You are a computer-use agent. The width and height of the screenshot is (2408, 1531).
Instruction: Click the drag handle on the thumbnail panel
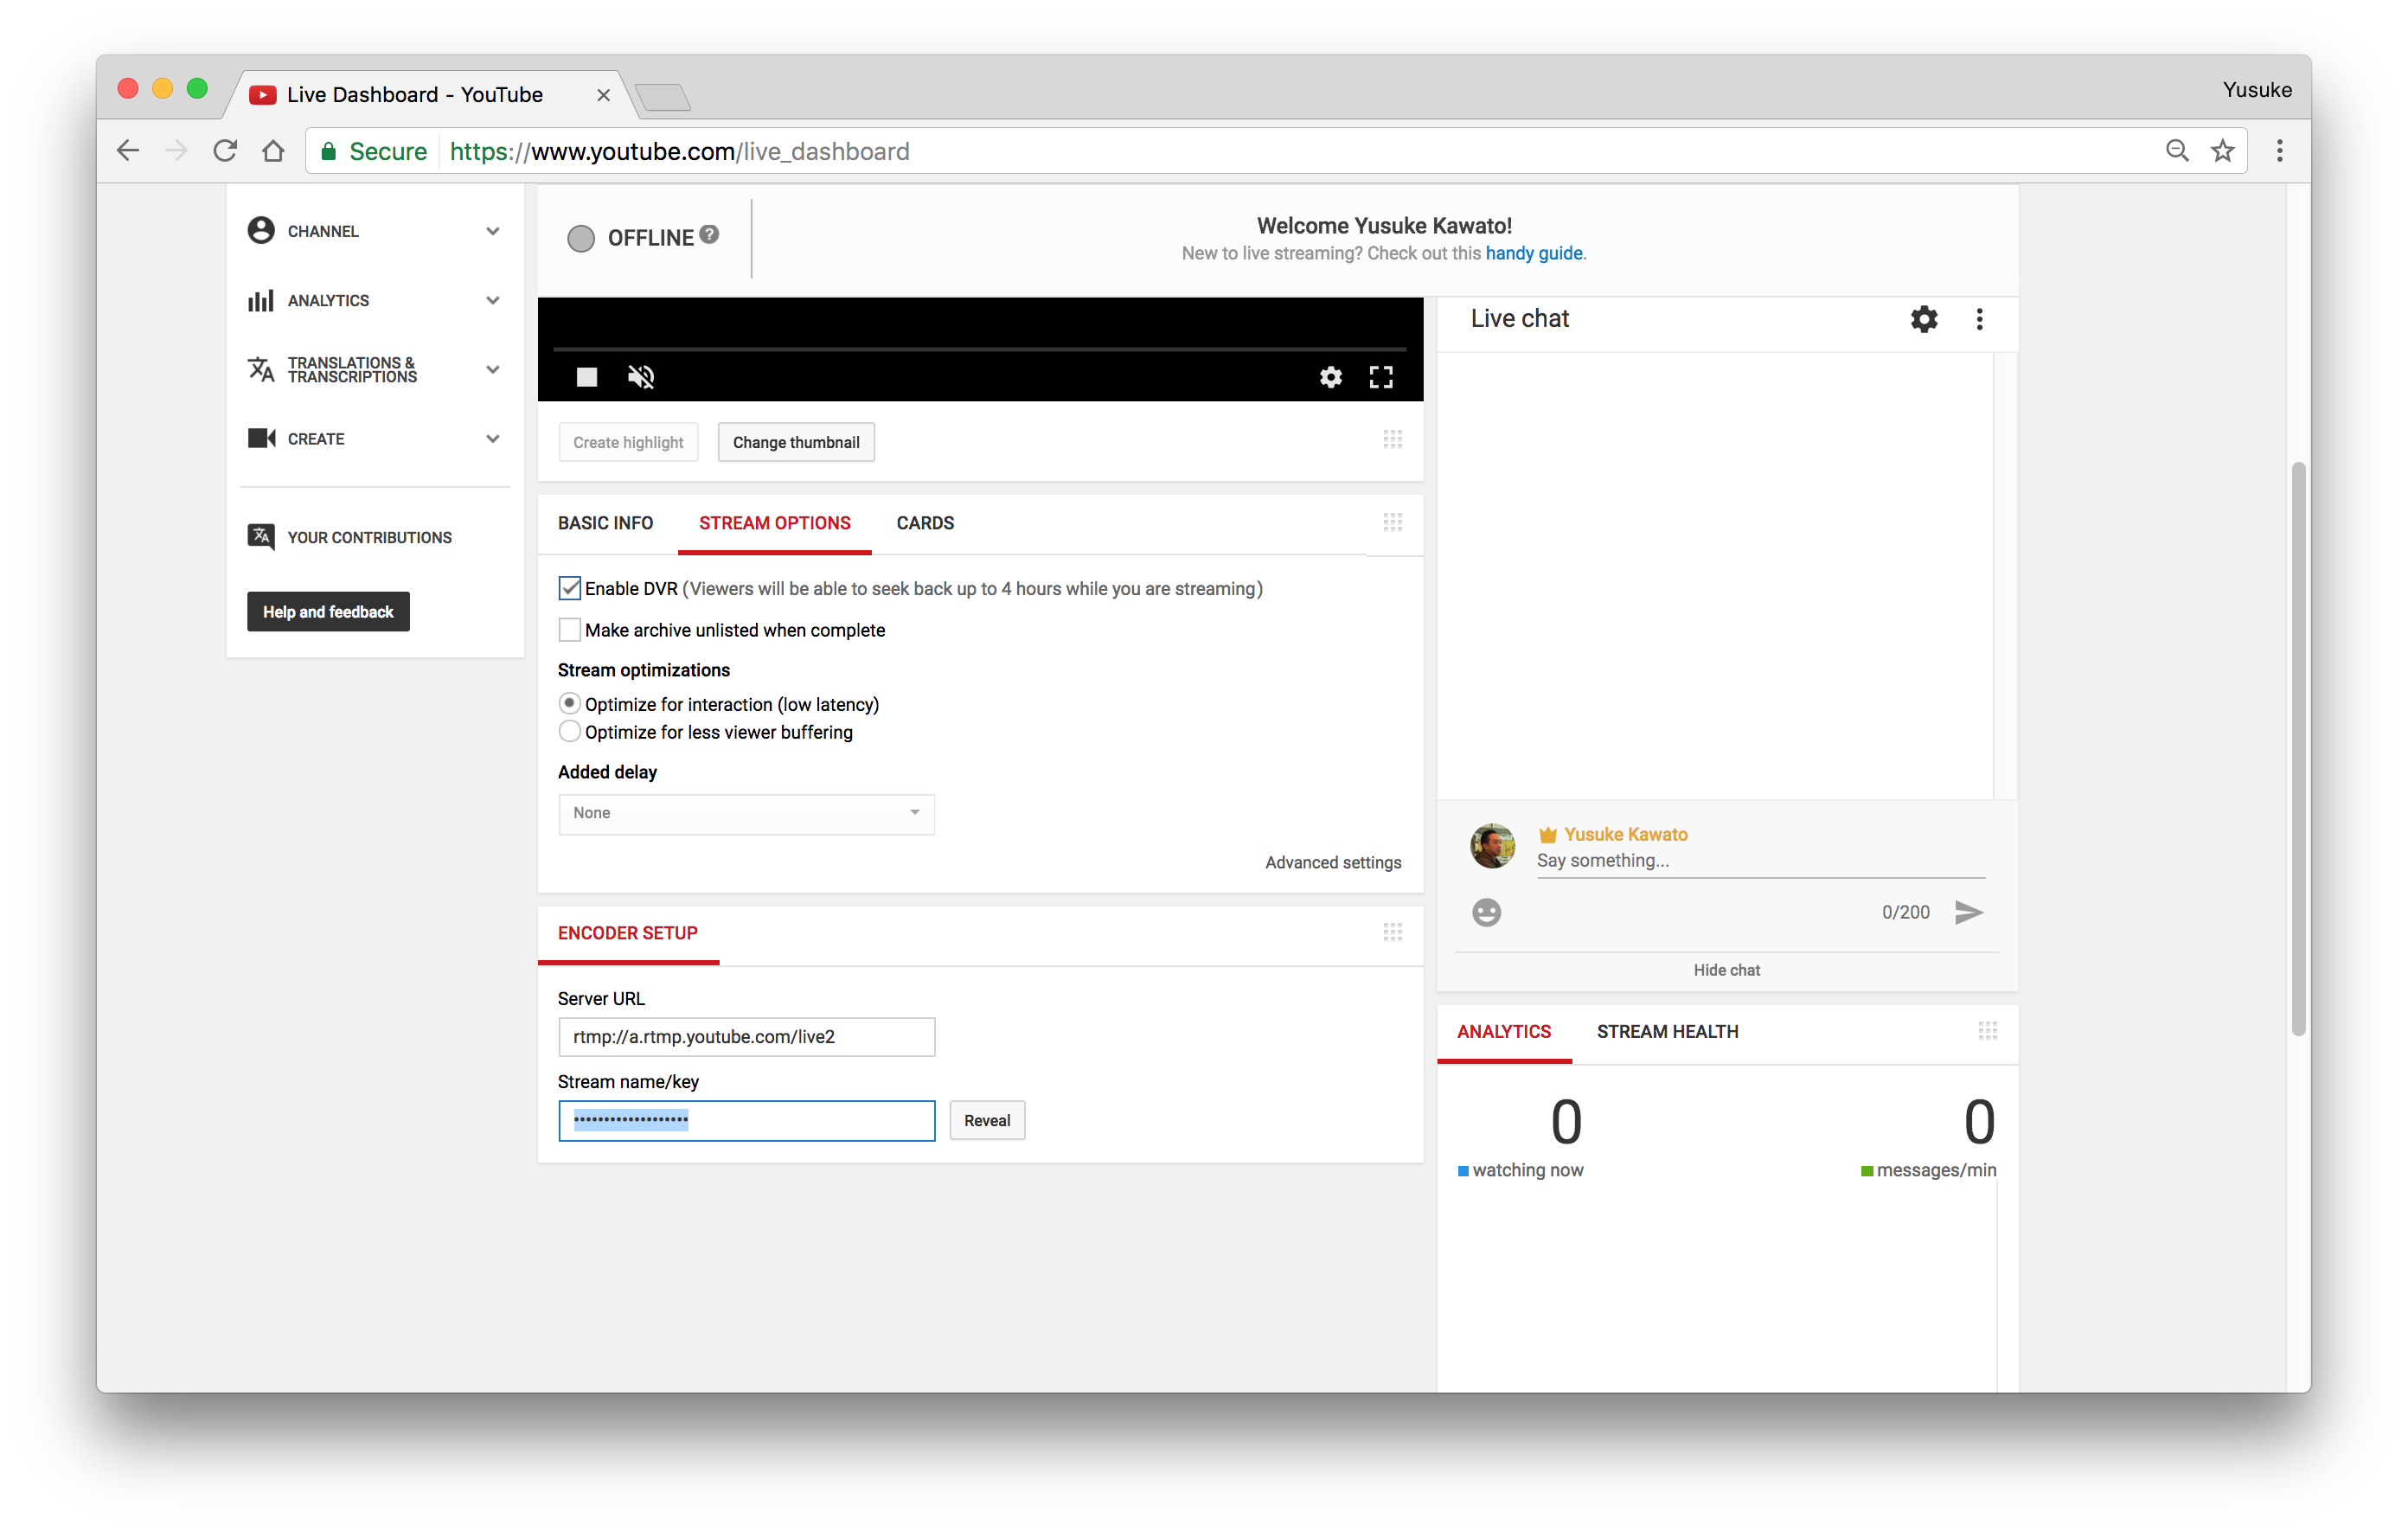pos(1392,439)
